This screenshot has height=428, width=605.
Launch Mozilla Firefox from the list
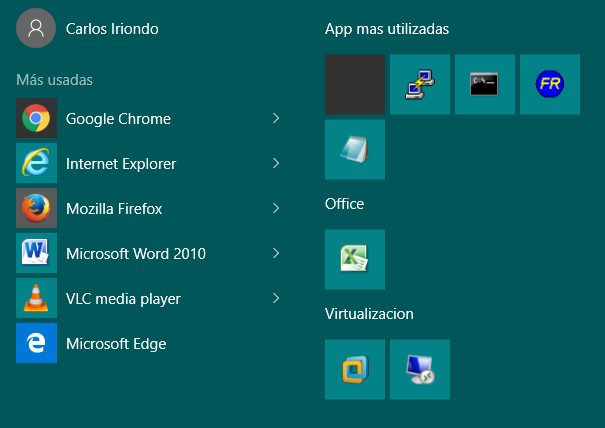113,209
